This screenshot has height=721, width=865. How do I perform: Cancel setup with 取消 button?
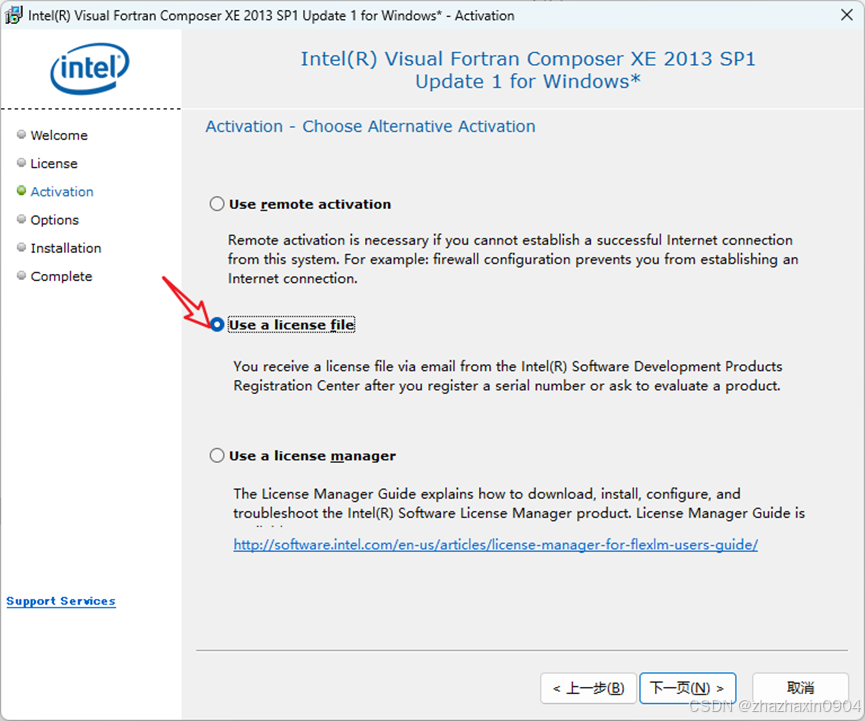pos(800,688)
